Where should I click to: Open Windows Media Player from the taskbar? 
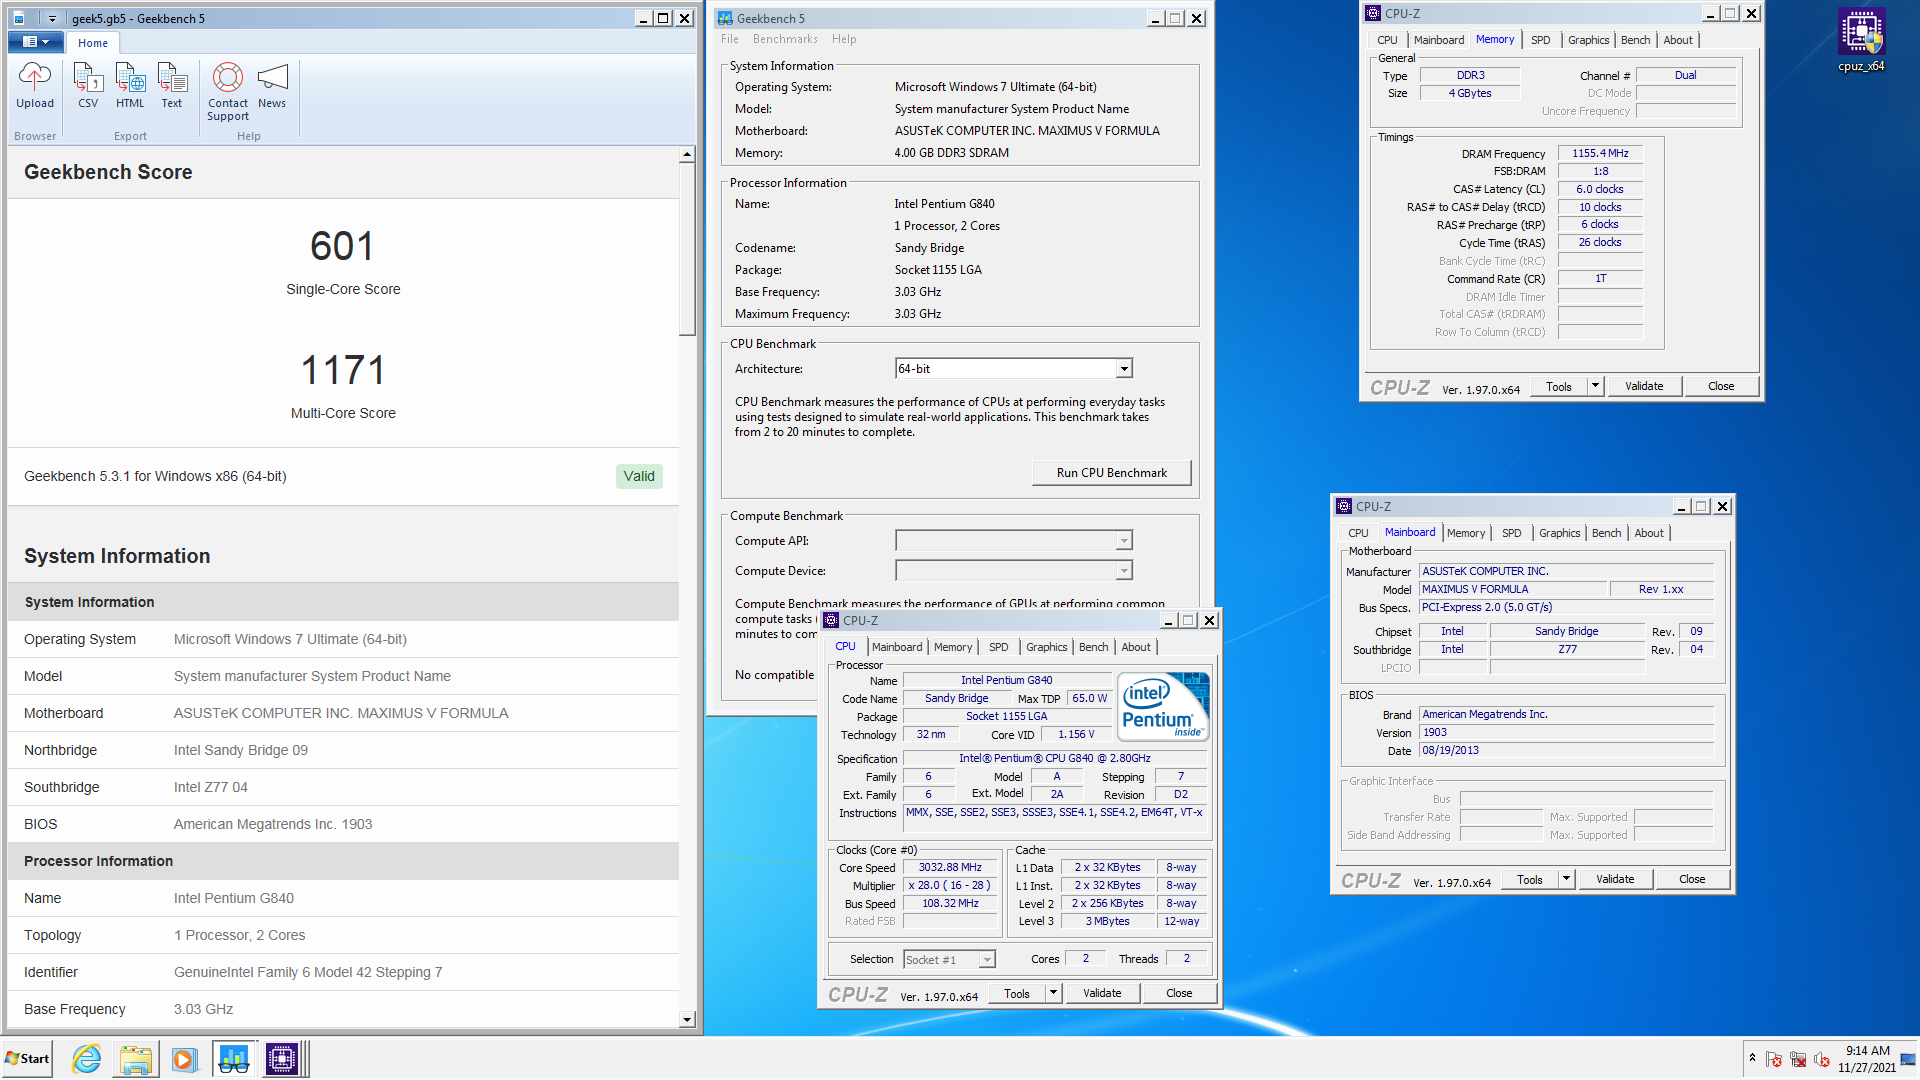[x=184, y=1059]
